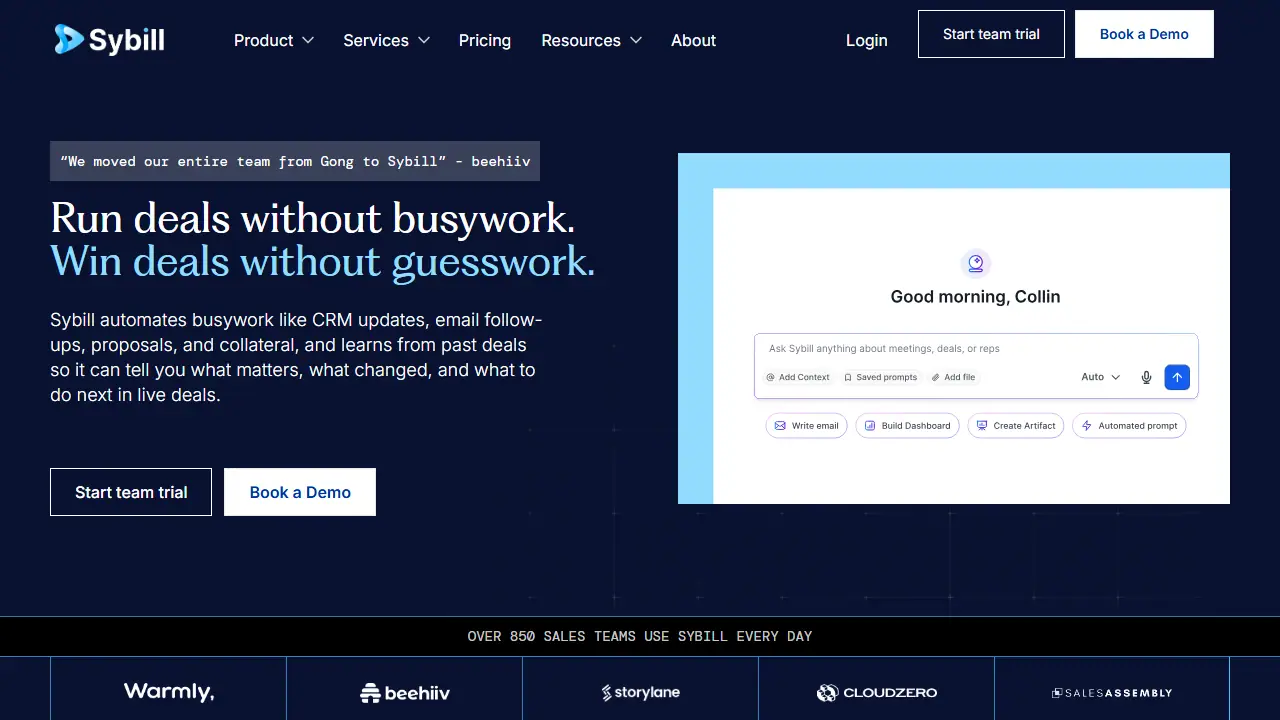Click the beehiiv testimonial quote banner

(295, 161)
